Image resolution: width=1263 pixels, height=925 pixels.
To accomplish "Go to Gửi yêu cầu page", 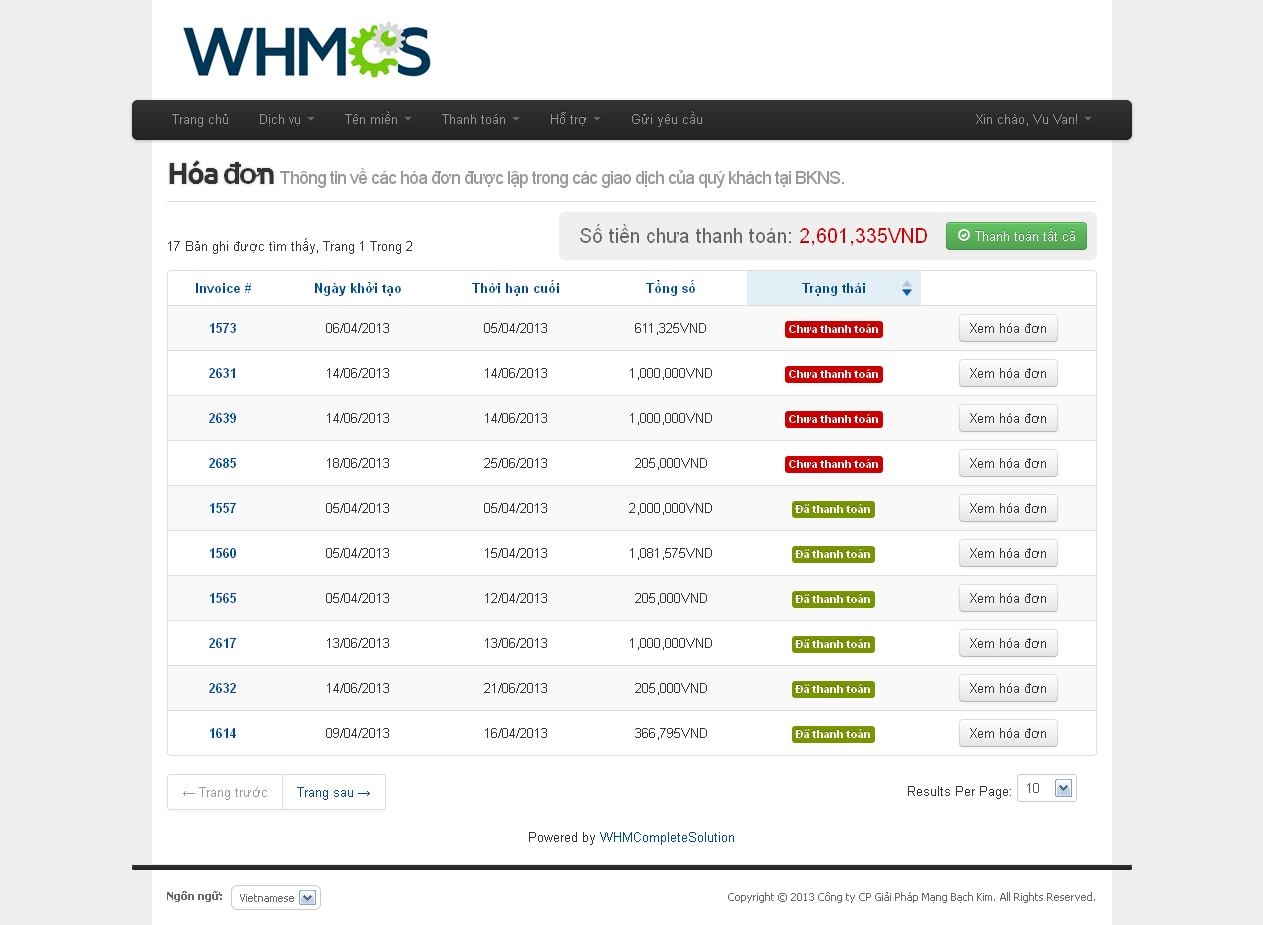I will point(666,120).
